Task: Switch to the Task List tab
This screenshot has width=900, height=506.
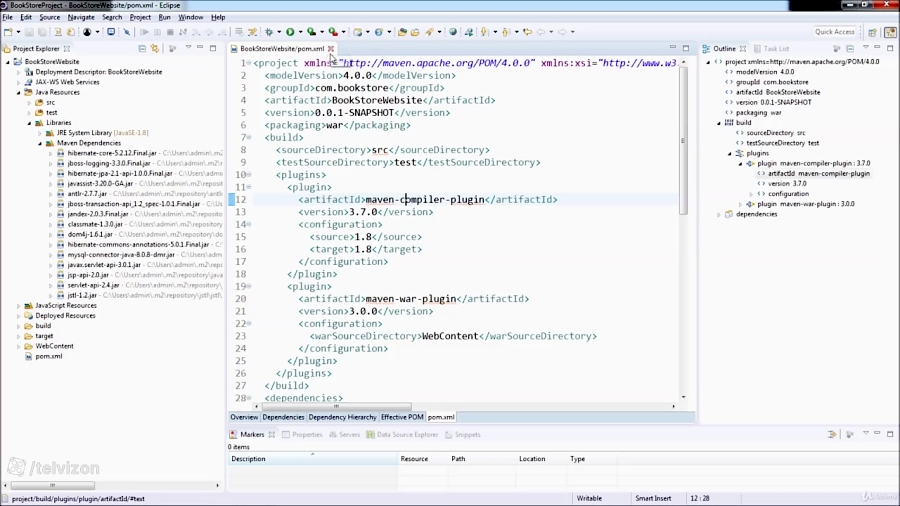Action: coord(771,49)
